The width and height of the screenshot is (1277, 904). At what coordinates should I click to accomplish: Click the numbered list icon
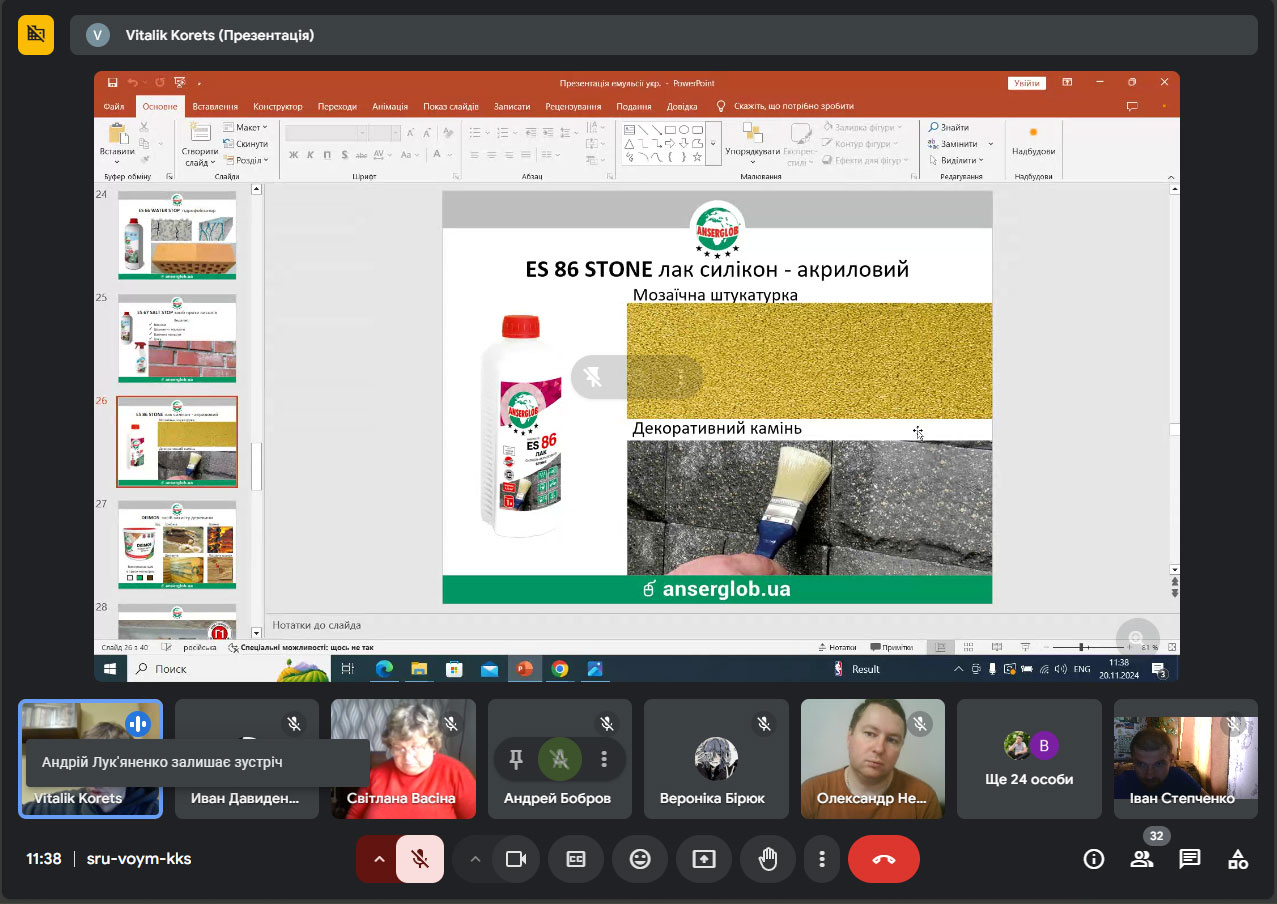pos(503,133)
